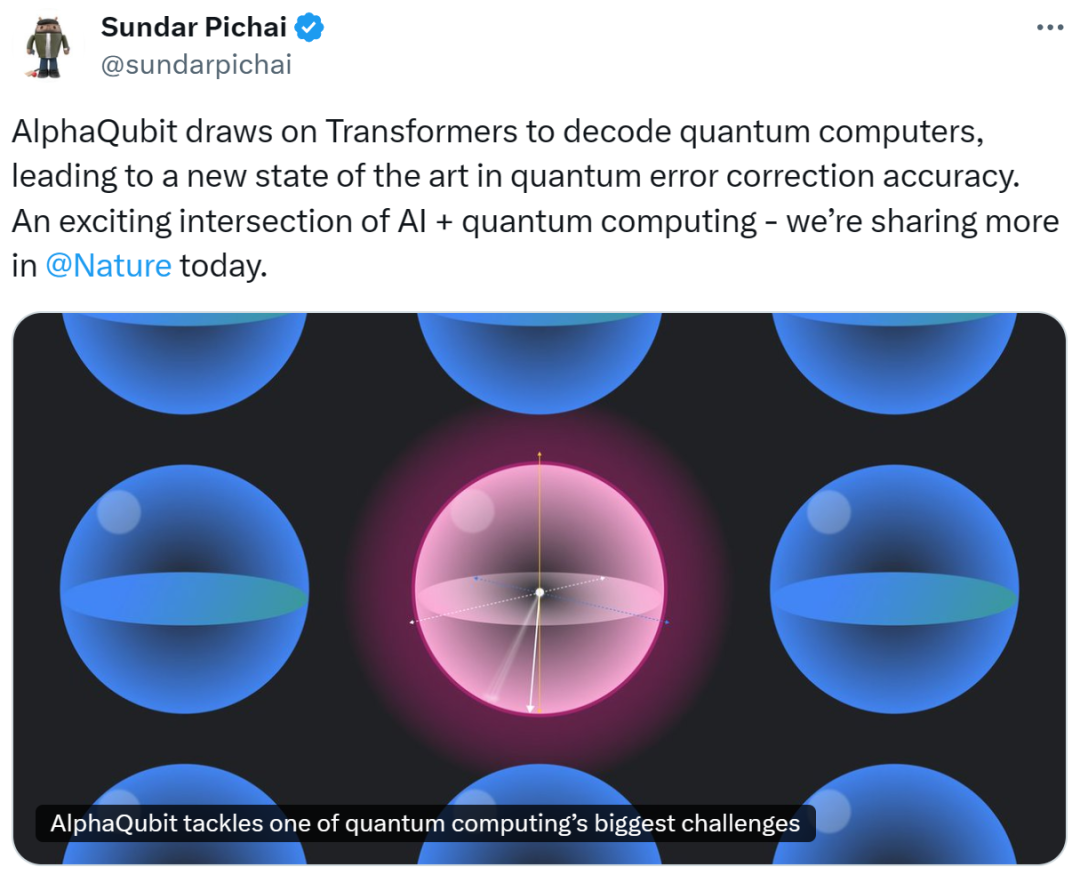Screen dimensions: 1080x875
Task: Click the top center blue sphere
Action: click(540, 362)
